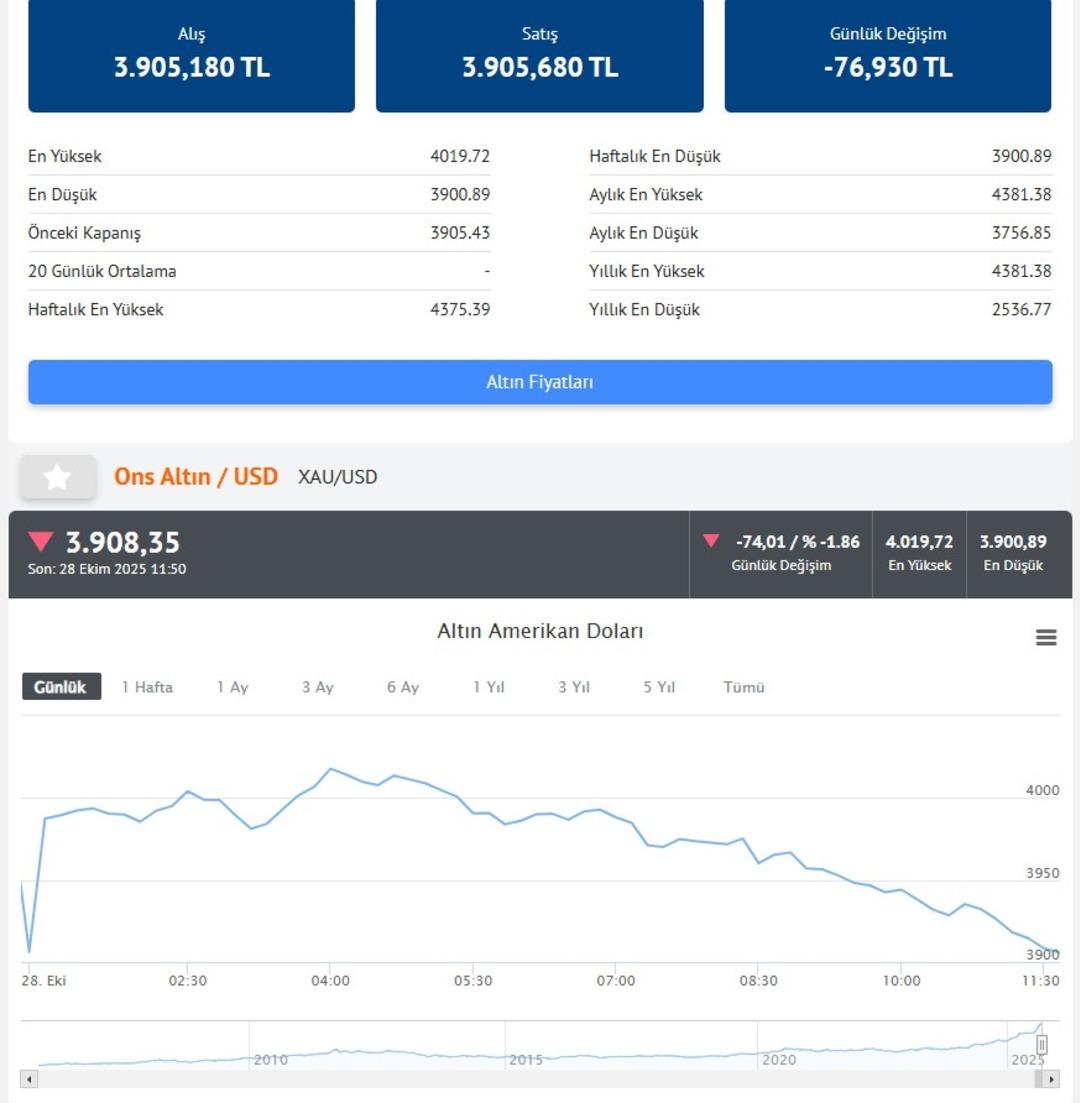Click the navigator range handle near 2025

pos(1042,1045)
